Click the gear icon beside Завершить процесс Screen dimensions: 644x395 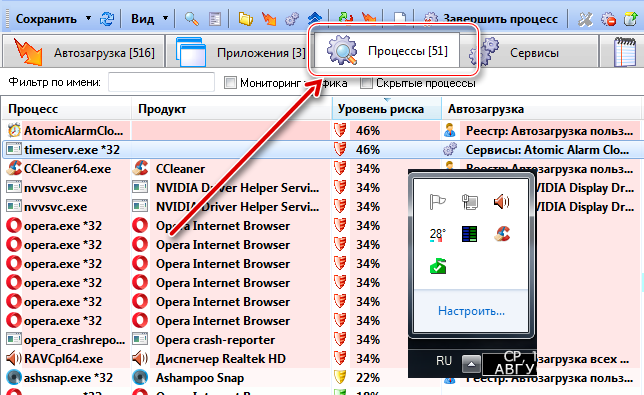pos(430,19)
